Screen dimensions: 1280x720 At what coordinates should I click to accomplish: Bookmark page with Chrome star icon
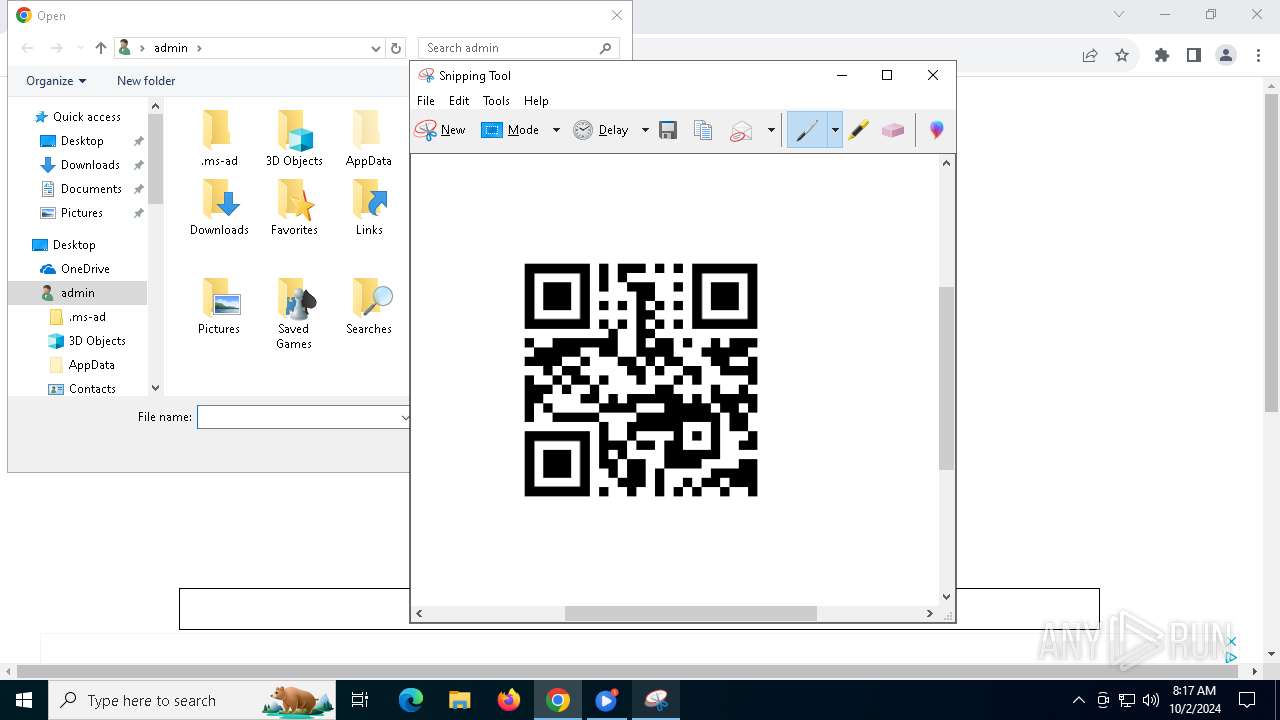click(x=1122, y=56)
